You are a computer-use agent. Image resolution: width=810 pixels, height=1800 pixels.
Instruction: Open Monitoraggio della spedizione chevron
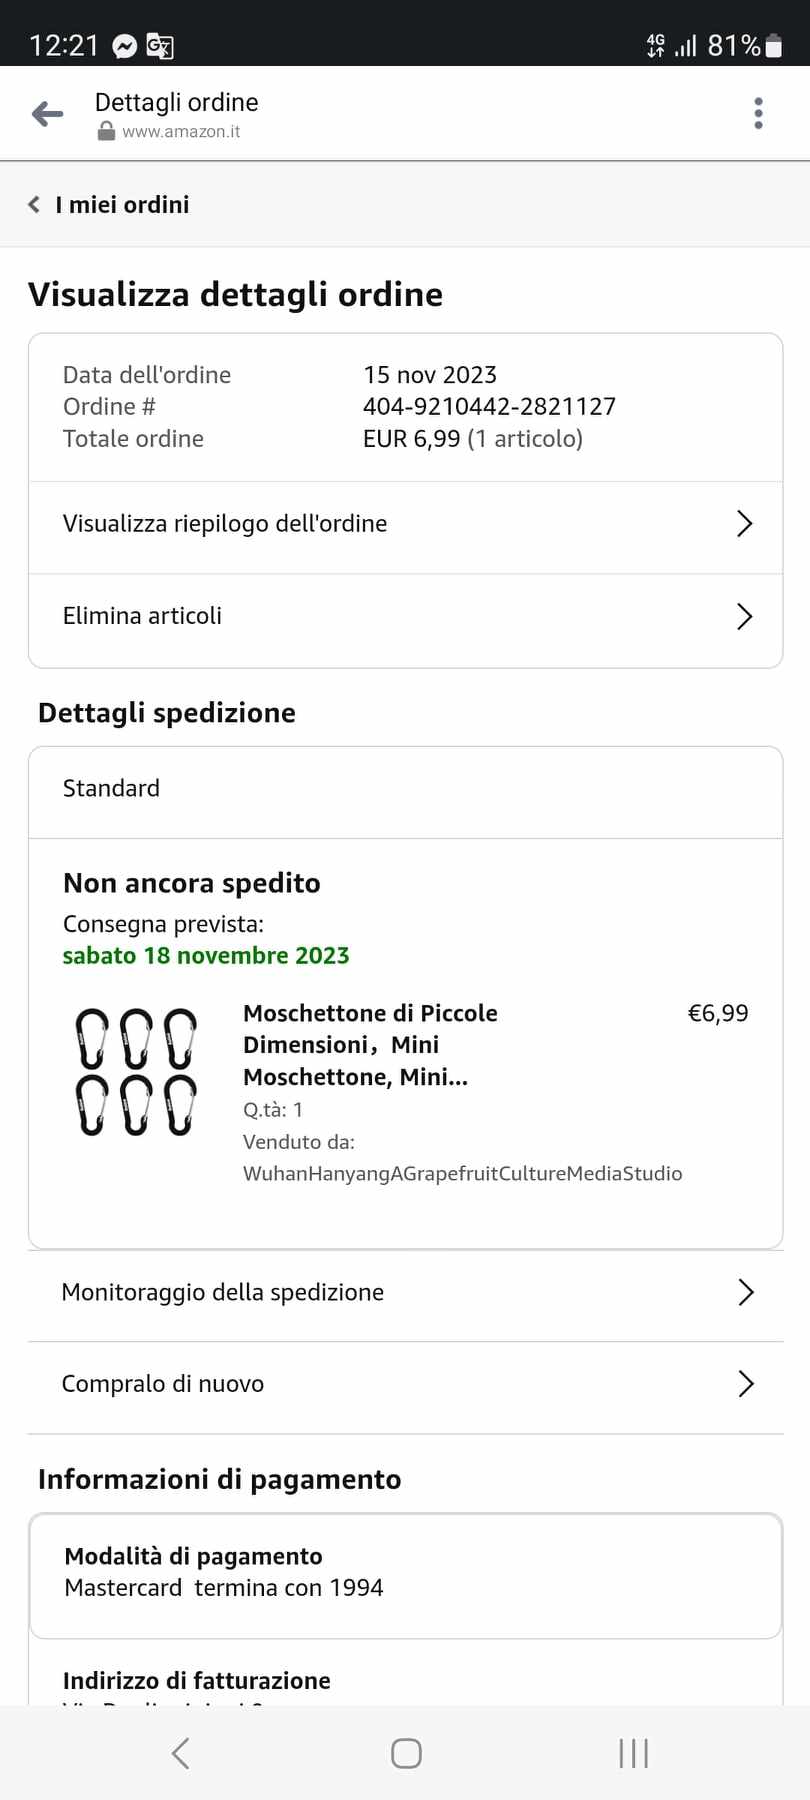click(x=745, y=1292)
